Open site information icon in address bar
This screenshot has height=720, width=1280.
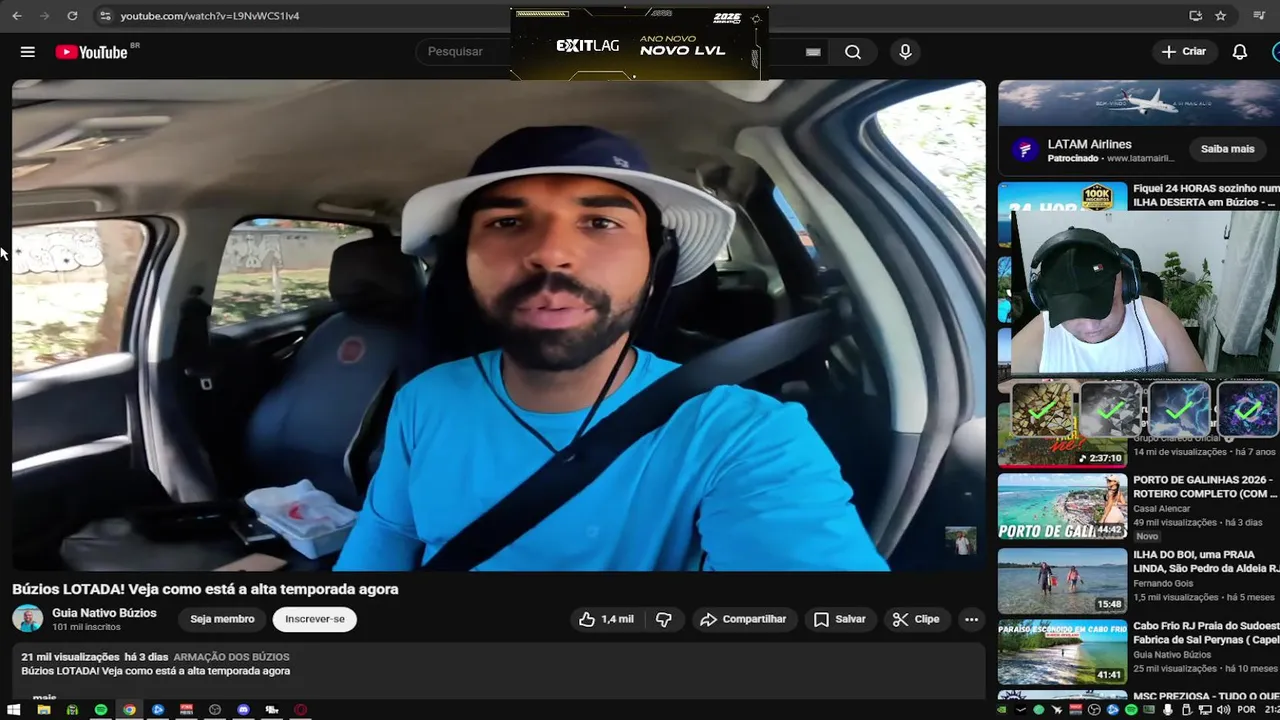coord(106,16)
